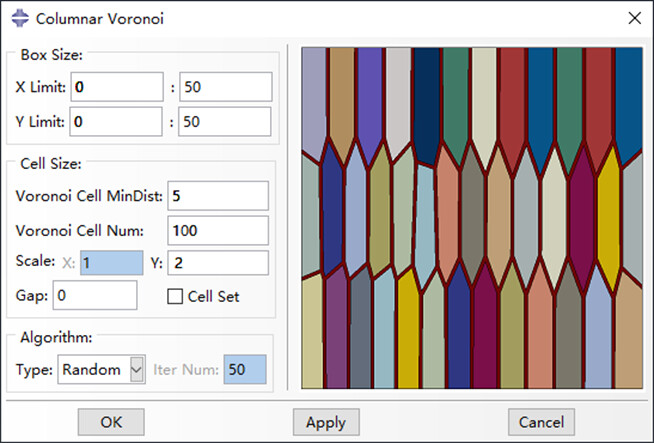This screenshot has height=443, width=654.
Task: Click the Y Limit minimum field
Action: 116,122
